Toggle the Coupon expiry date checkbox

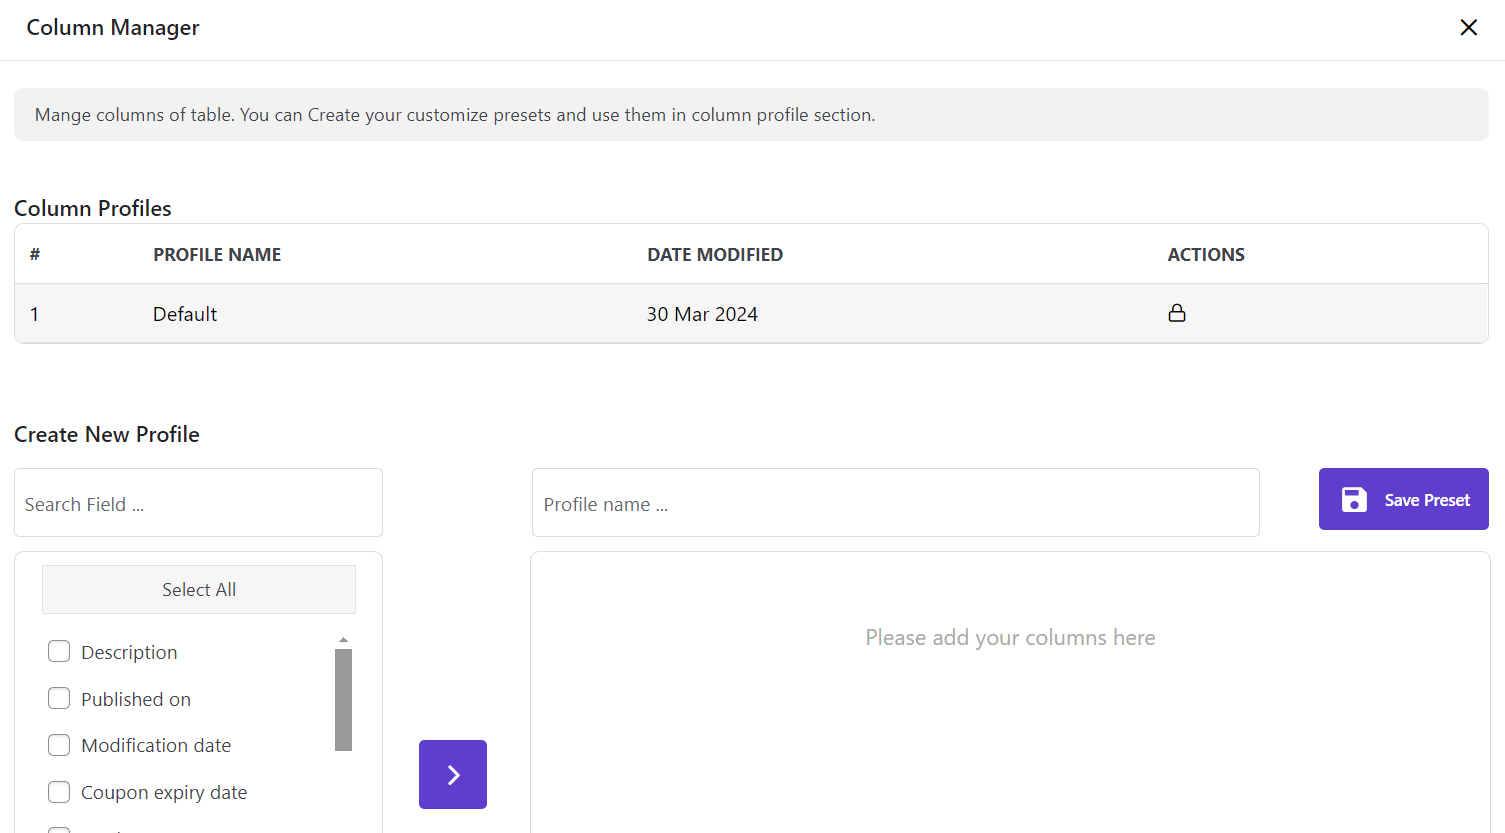pos(59,792)
